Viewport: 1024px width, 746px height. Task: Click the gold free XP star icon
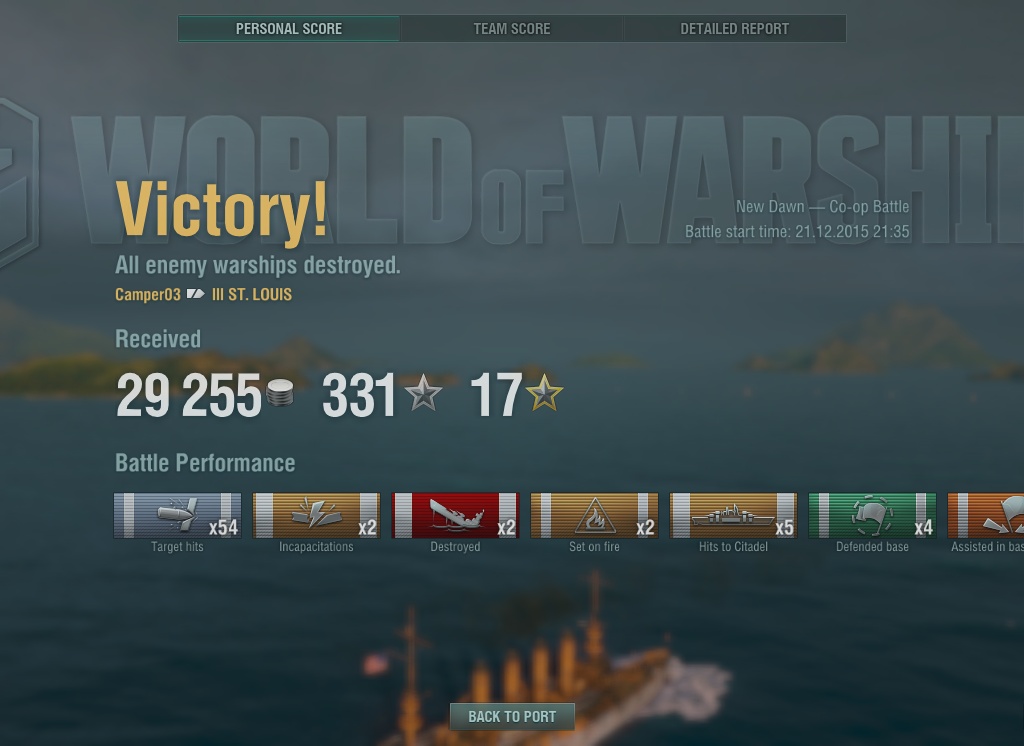click(x=544, y=393)
